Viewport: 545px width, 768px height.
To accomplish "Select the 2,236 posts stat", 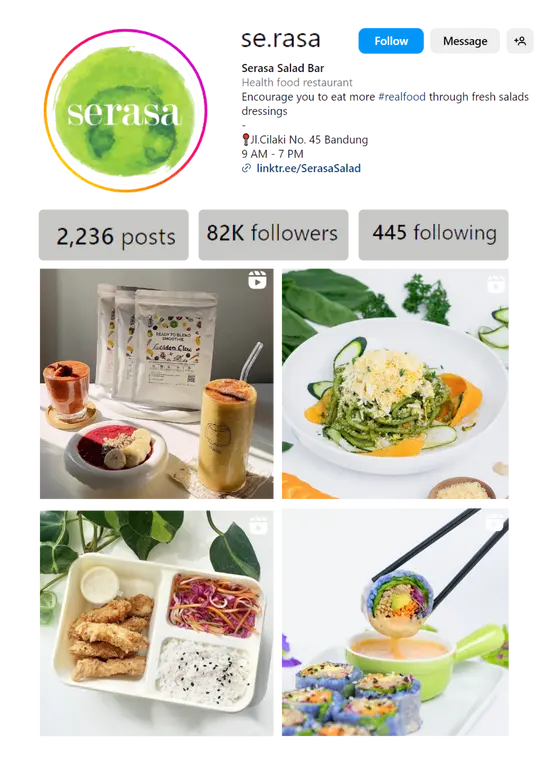I will [114, 235].
